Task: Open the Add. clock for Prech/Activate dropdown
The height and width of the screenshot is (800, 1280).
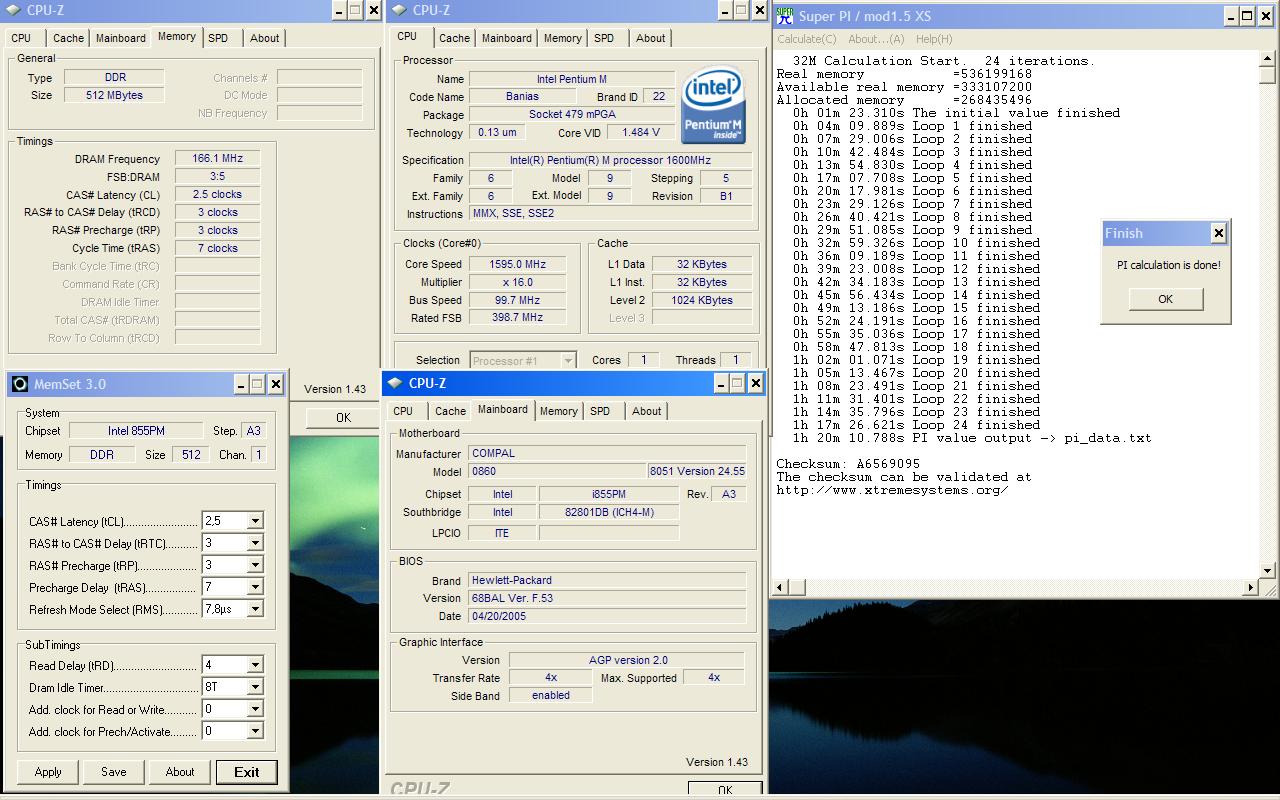Action: [x=255, y=731]
